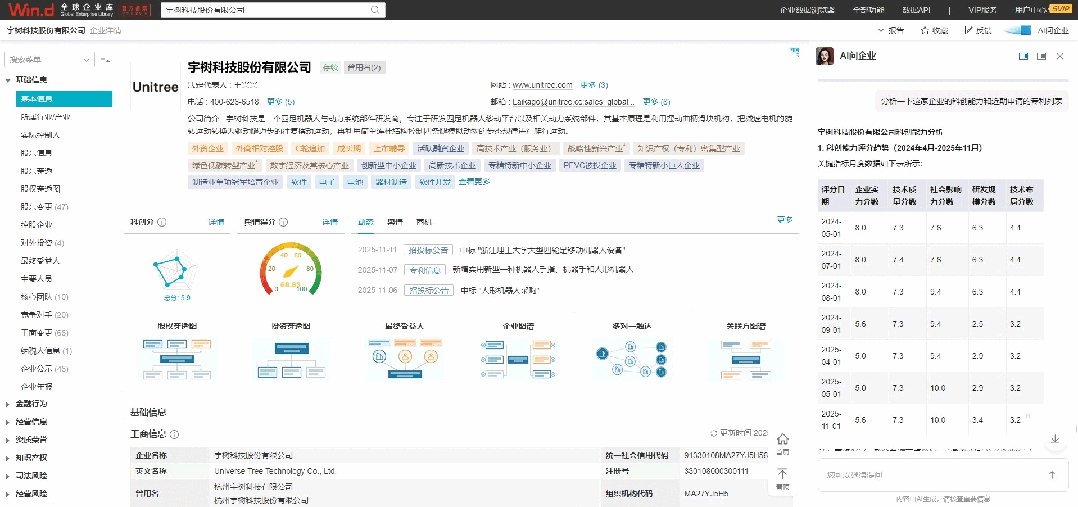Switch to the 舆情 tab
The height and width of the screenshot is (507, 1078).
click(x=395, y=222)
